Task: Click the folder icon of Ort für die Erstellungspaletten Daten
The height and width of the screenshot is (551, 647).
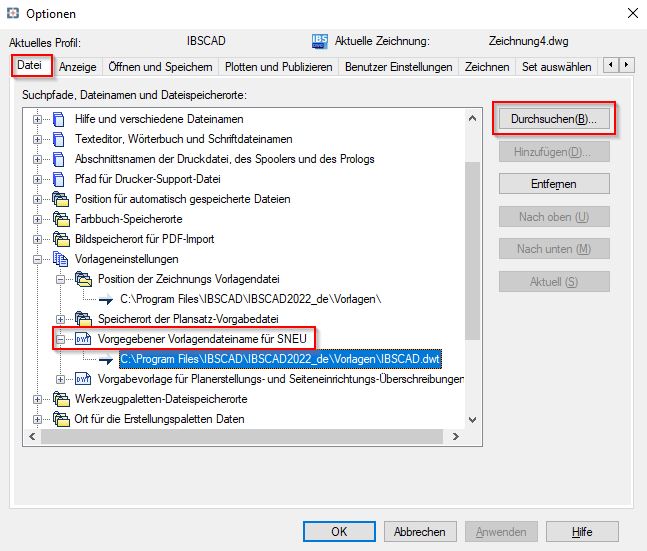Action: click(x=61, y=419)
